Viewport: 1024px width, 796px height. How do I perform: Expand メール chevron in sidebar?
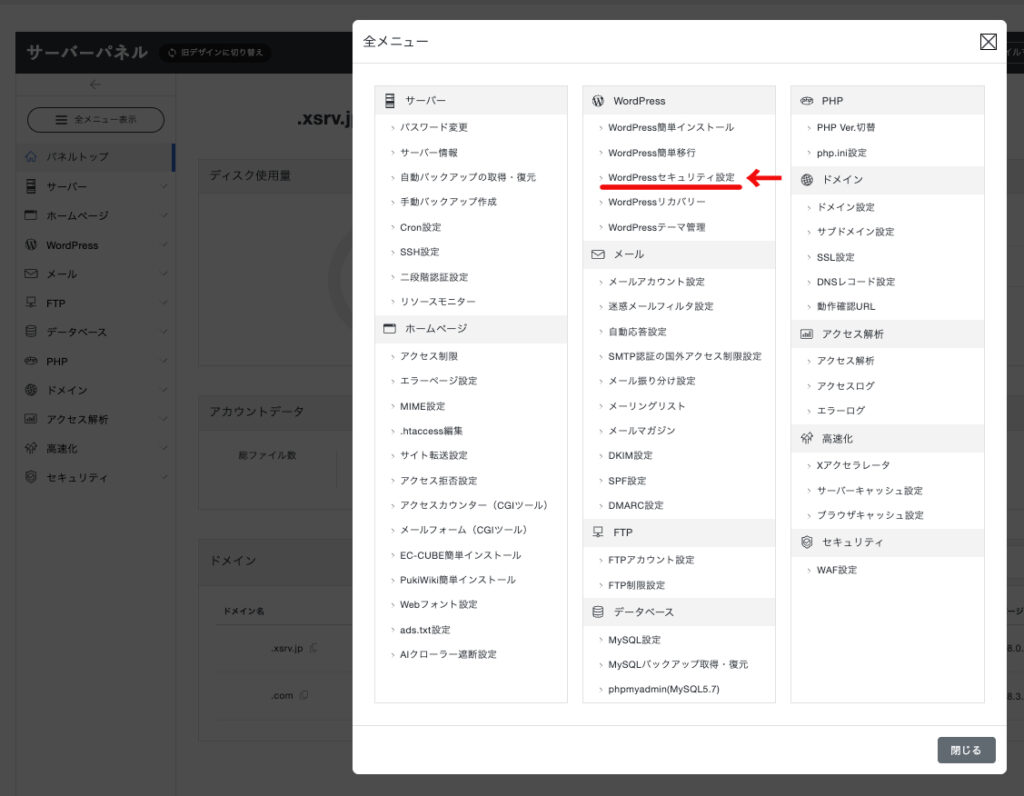(164, 274)
